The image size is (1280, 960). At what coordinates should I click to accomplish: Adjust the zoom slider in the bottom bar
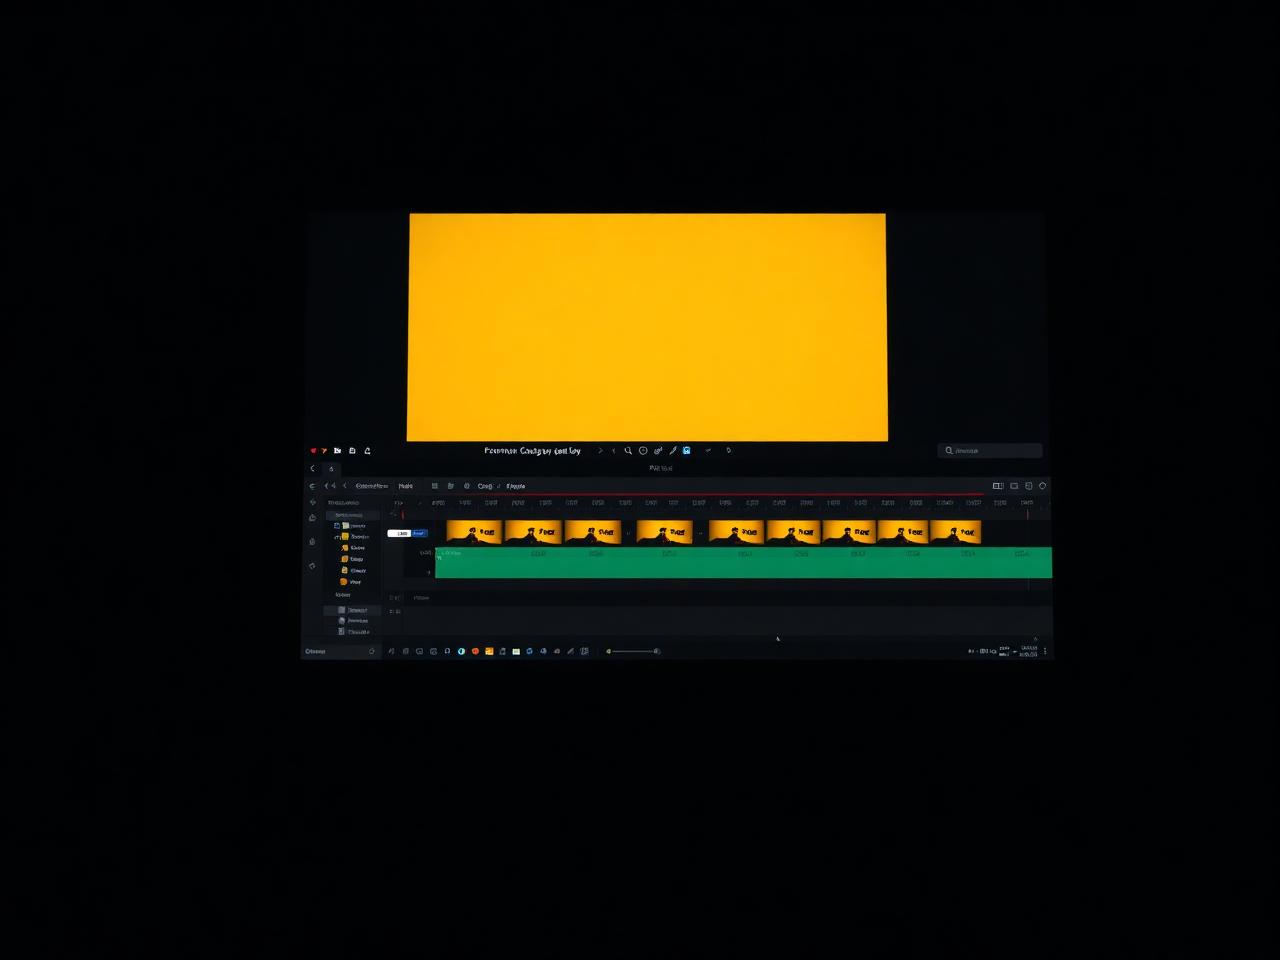tap(634, 651)
